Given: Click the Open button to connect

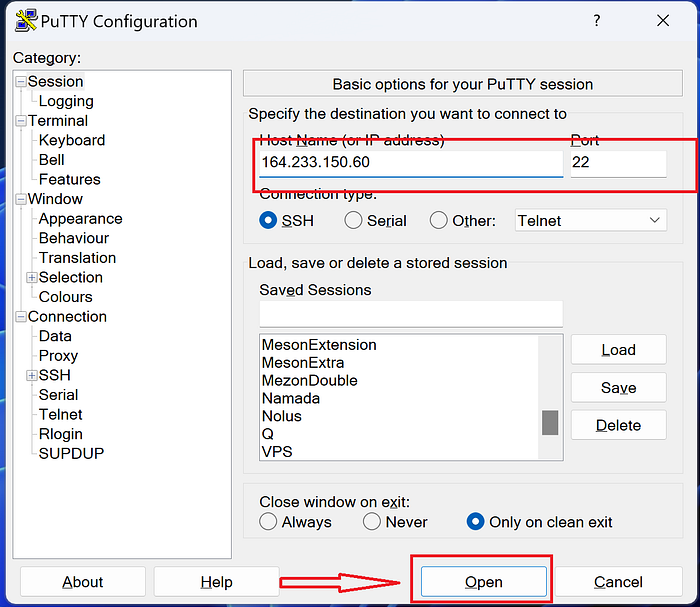Looking at the screenshot, I should 484,582.
